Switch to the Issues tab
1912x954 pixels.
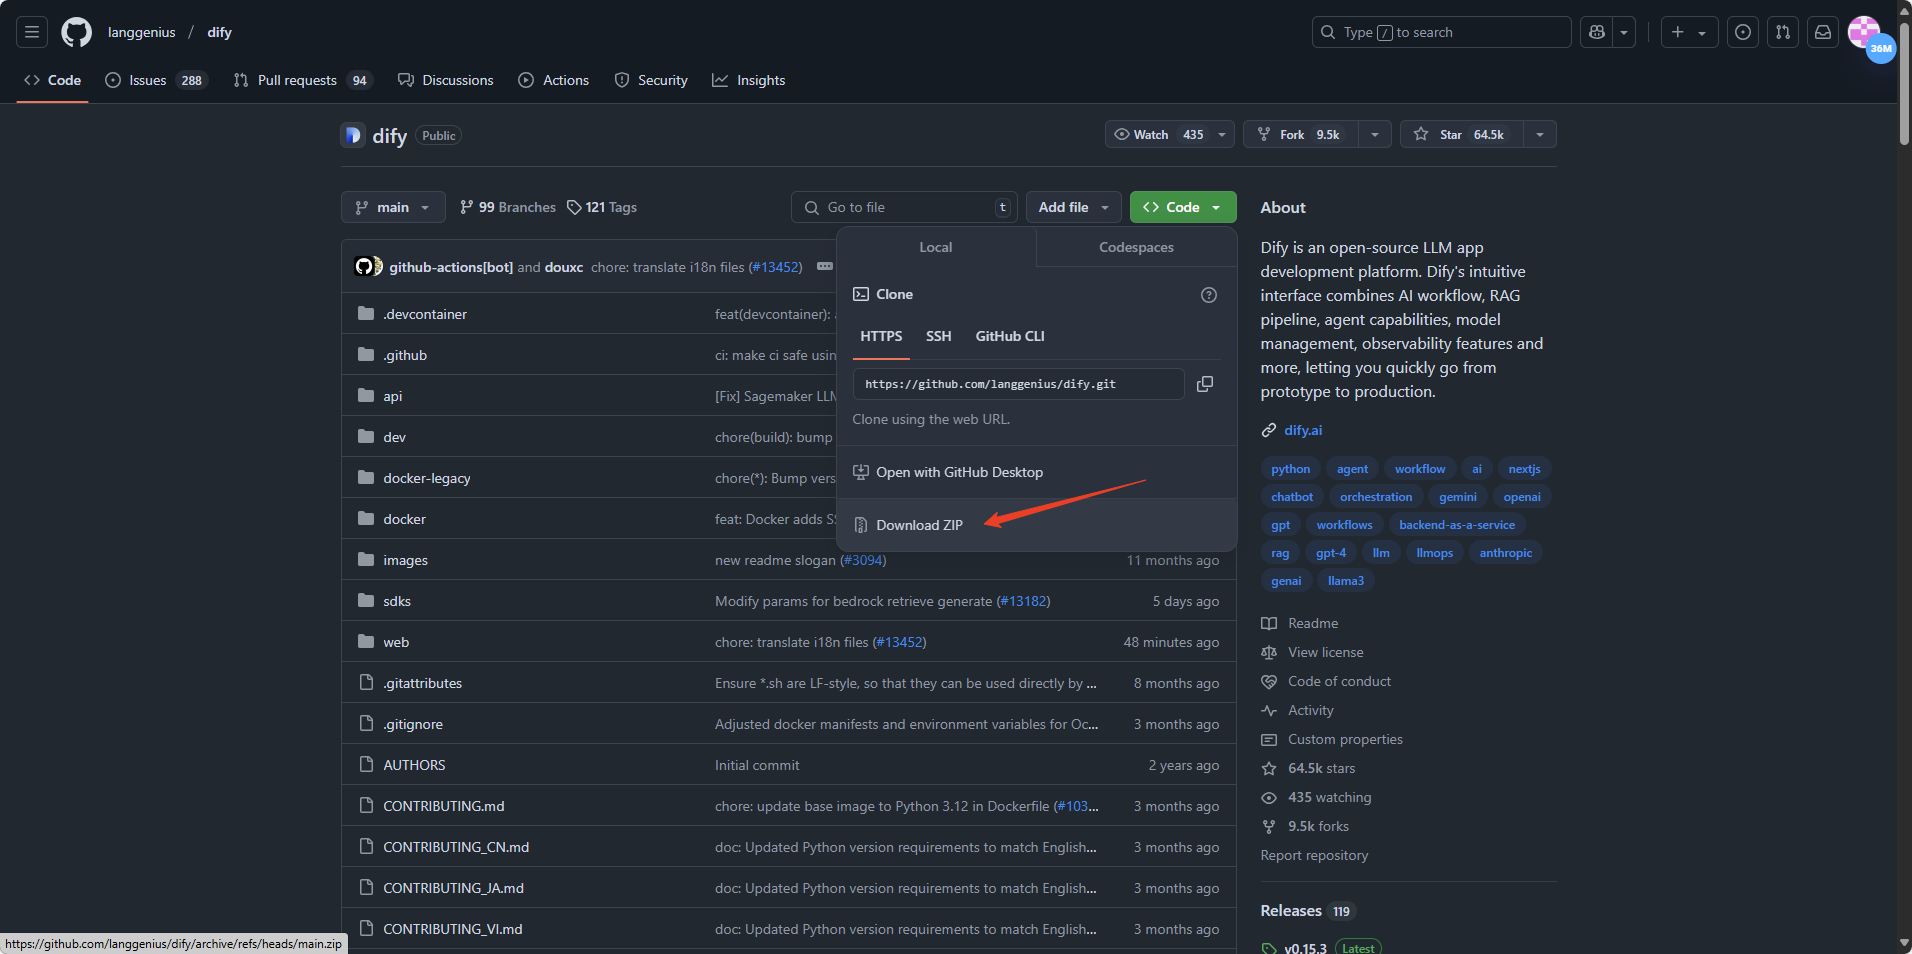(x=156, y=80)
